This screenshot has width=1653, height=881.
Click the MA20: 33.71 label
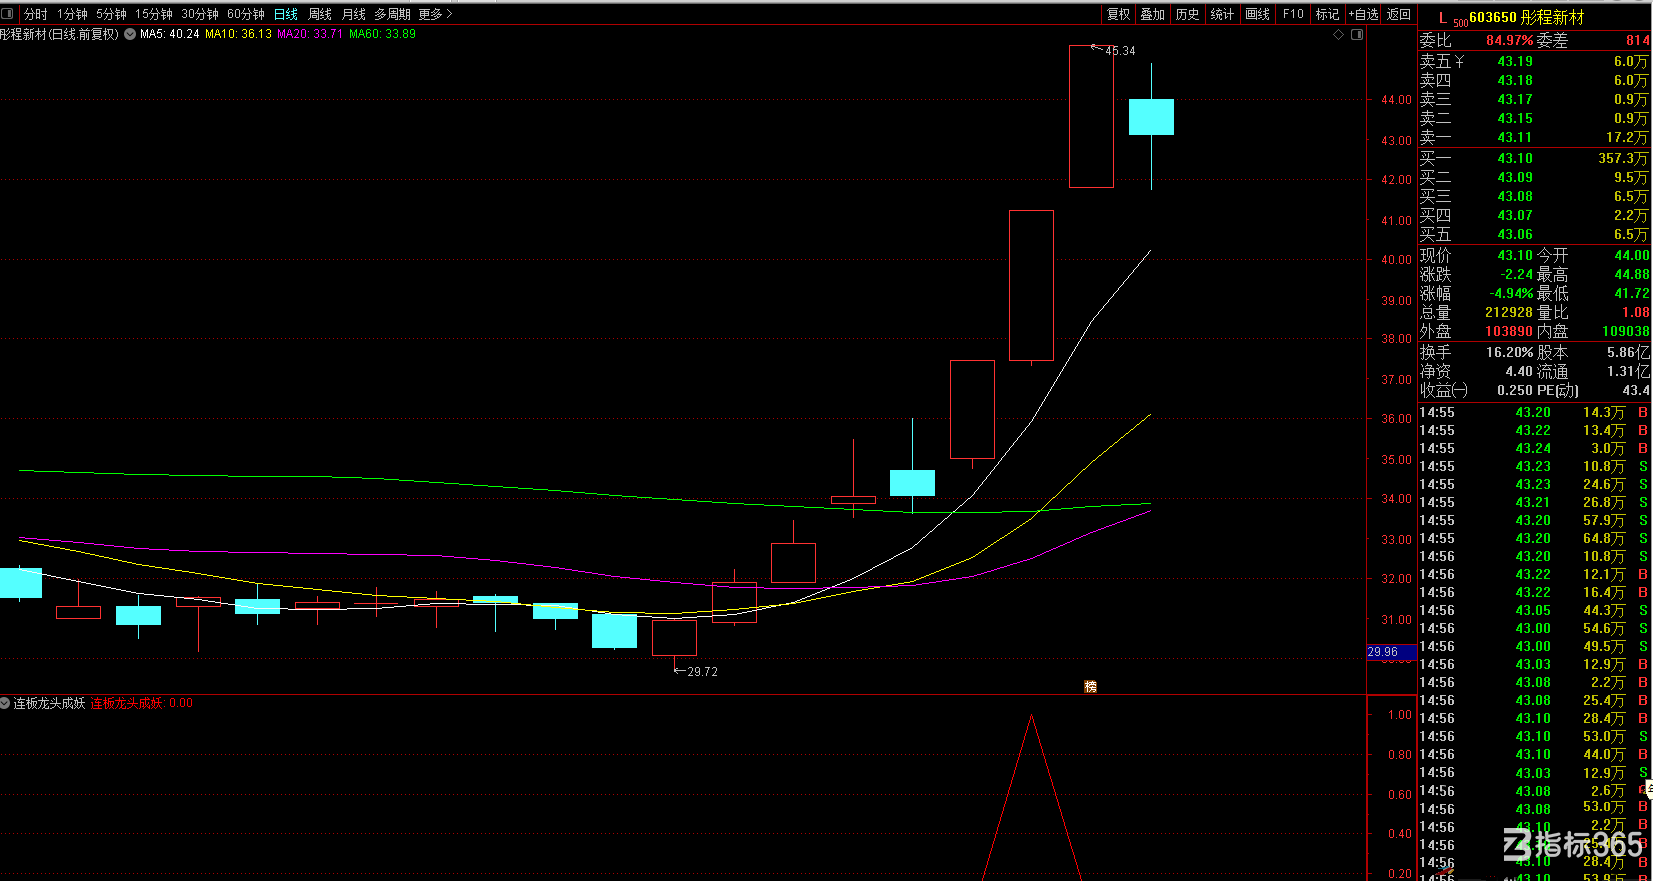click(x=310, y=34)
